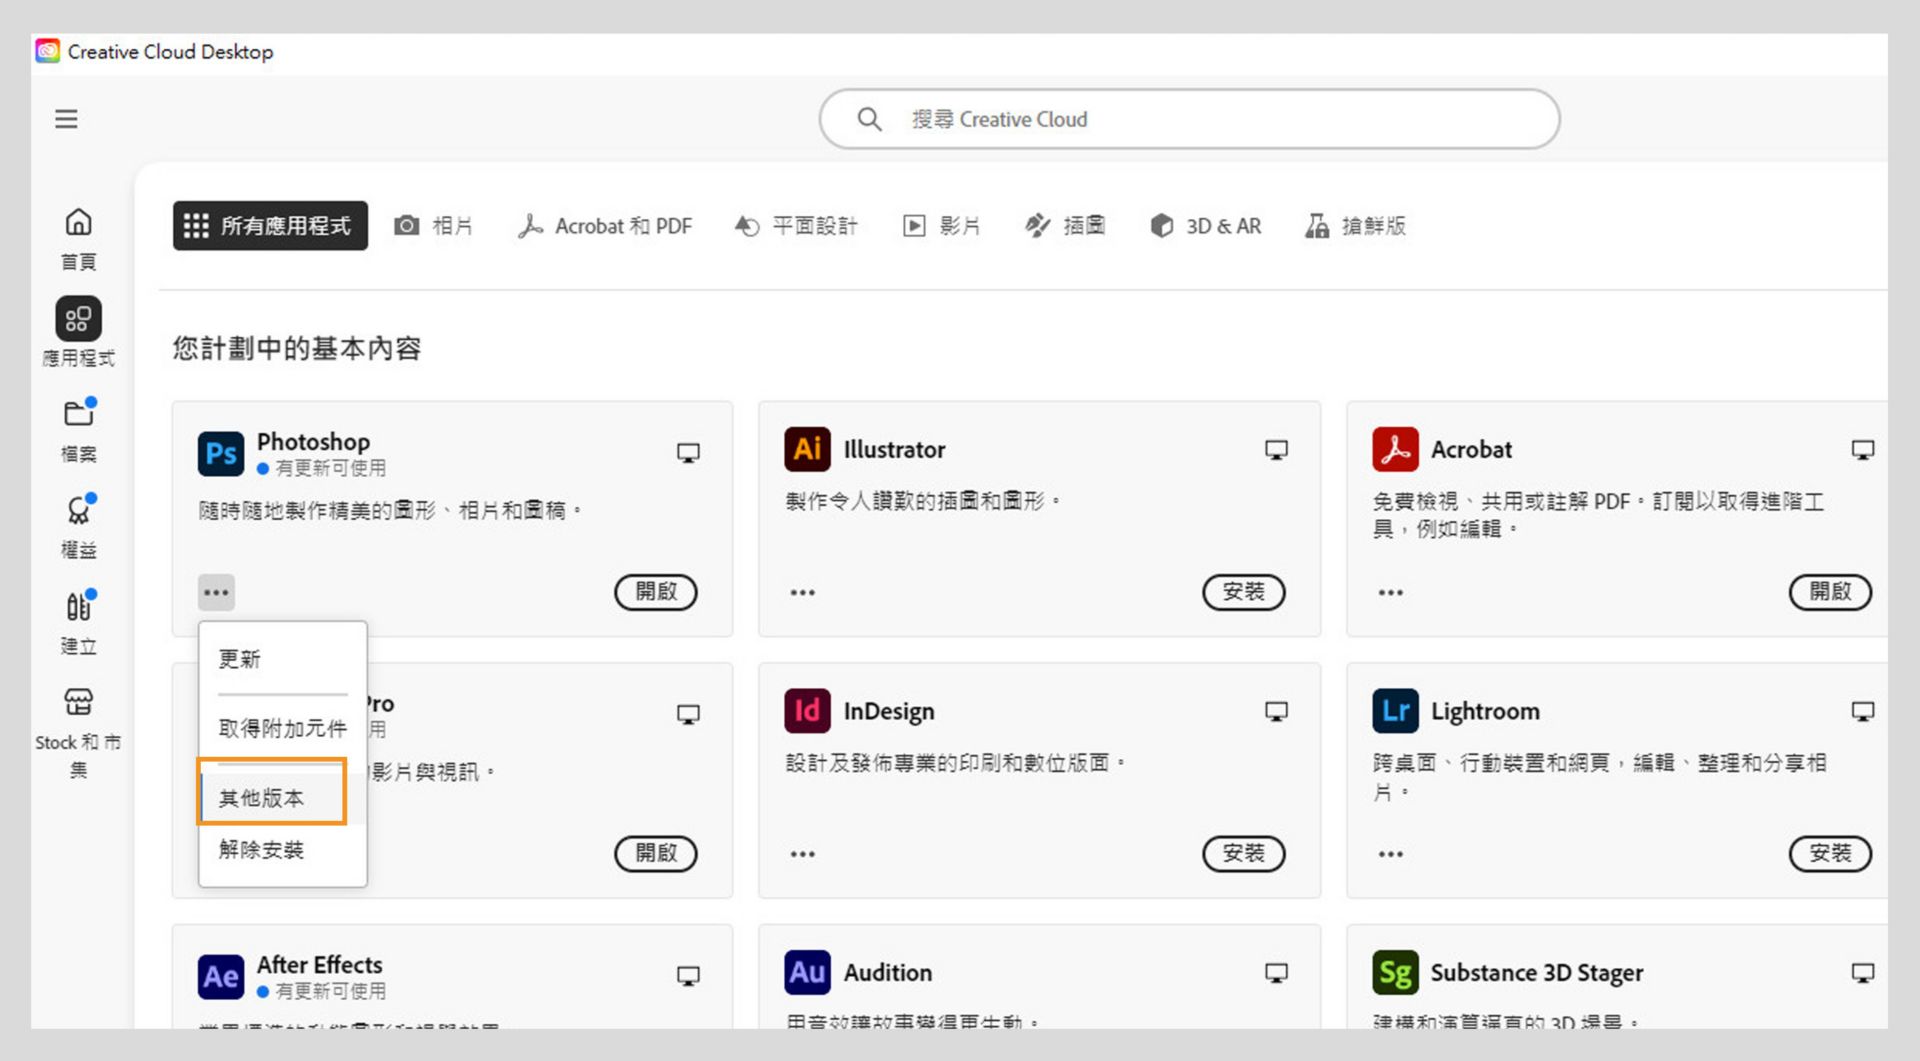The height and width of the screenshot is (1061, 1920).
Task: Click the Photoshop app icon
Action: [221, 454]
